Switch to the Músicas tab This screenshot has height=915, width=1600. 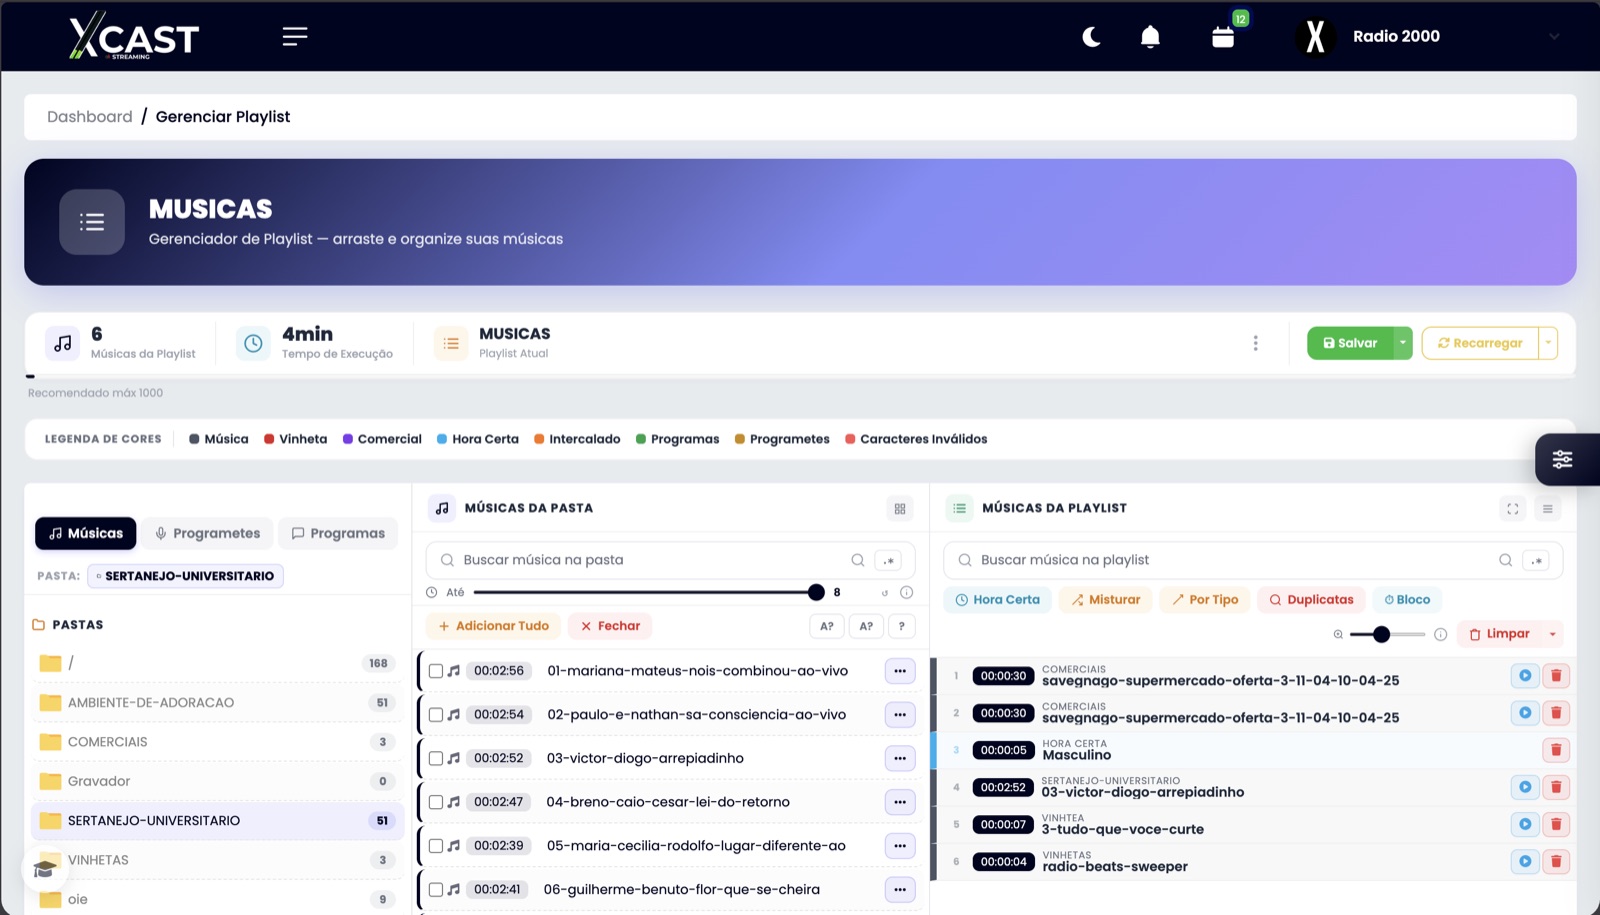[86, 533]
